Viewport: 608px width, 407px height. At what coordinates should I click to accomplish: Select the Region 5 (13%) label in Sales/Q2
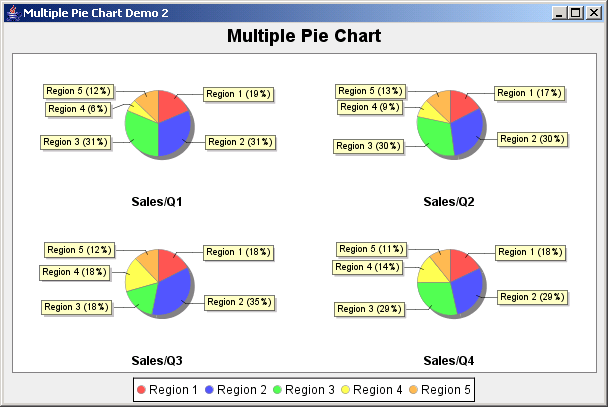(370, 91)
